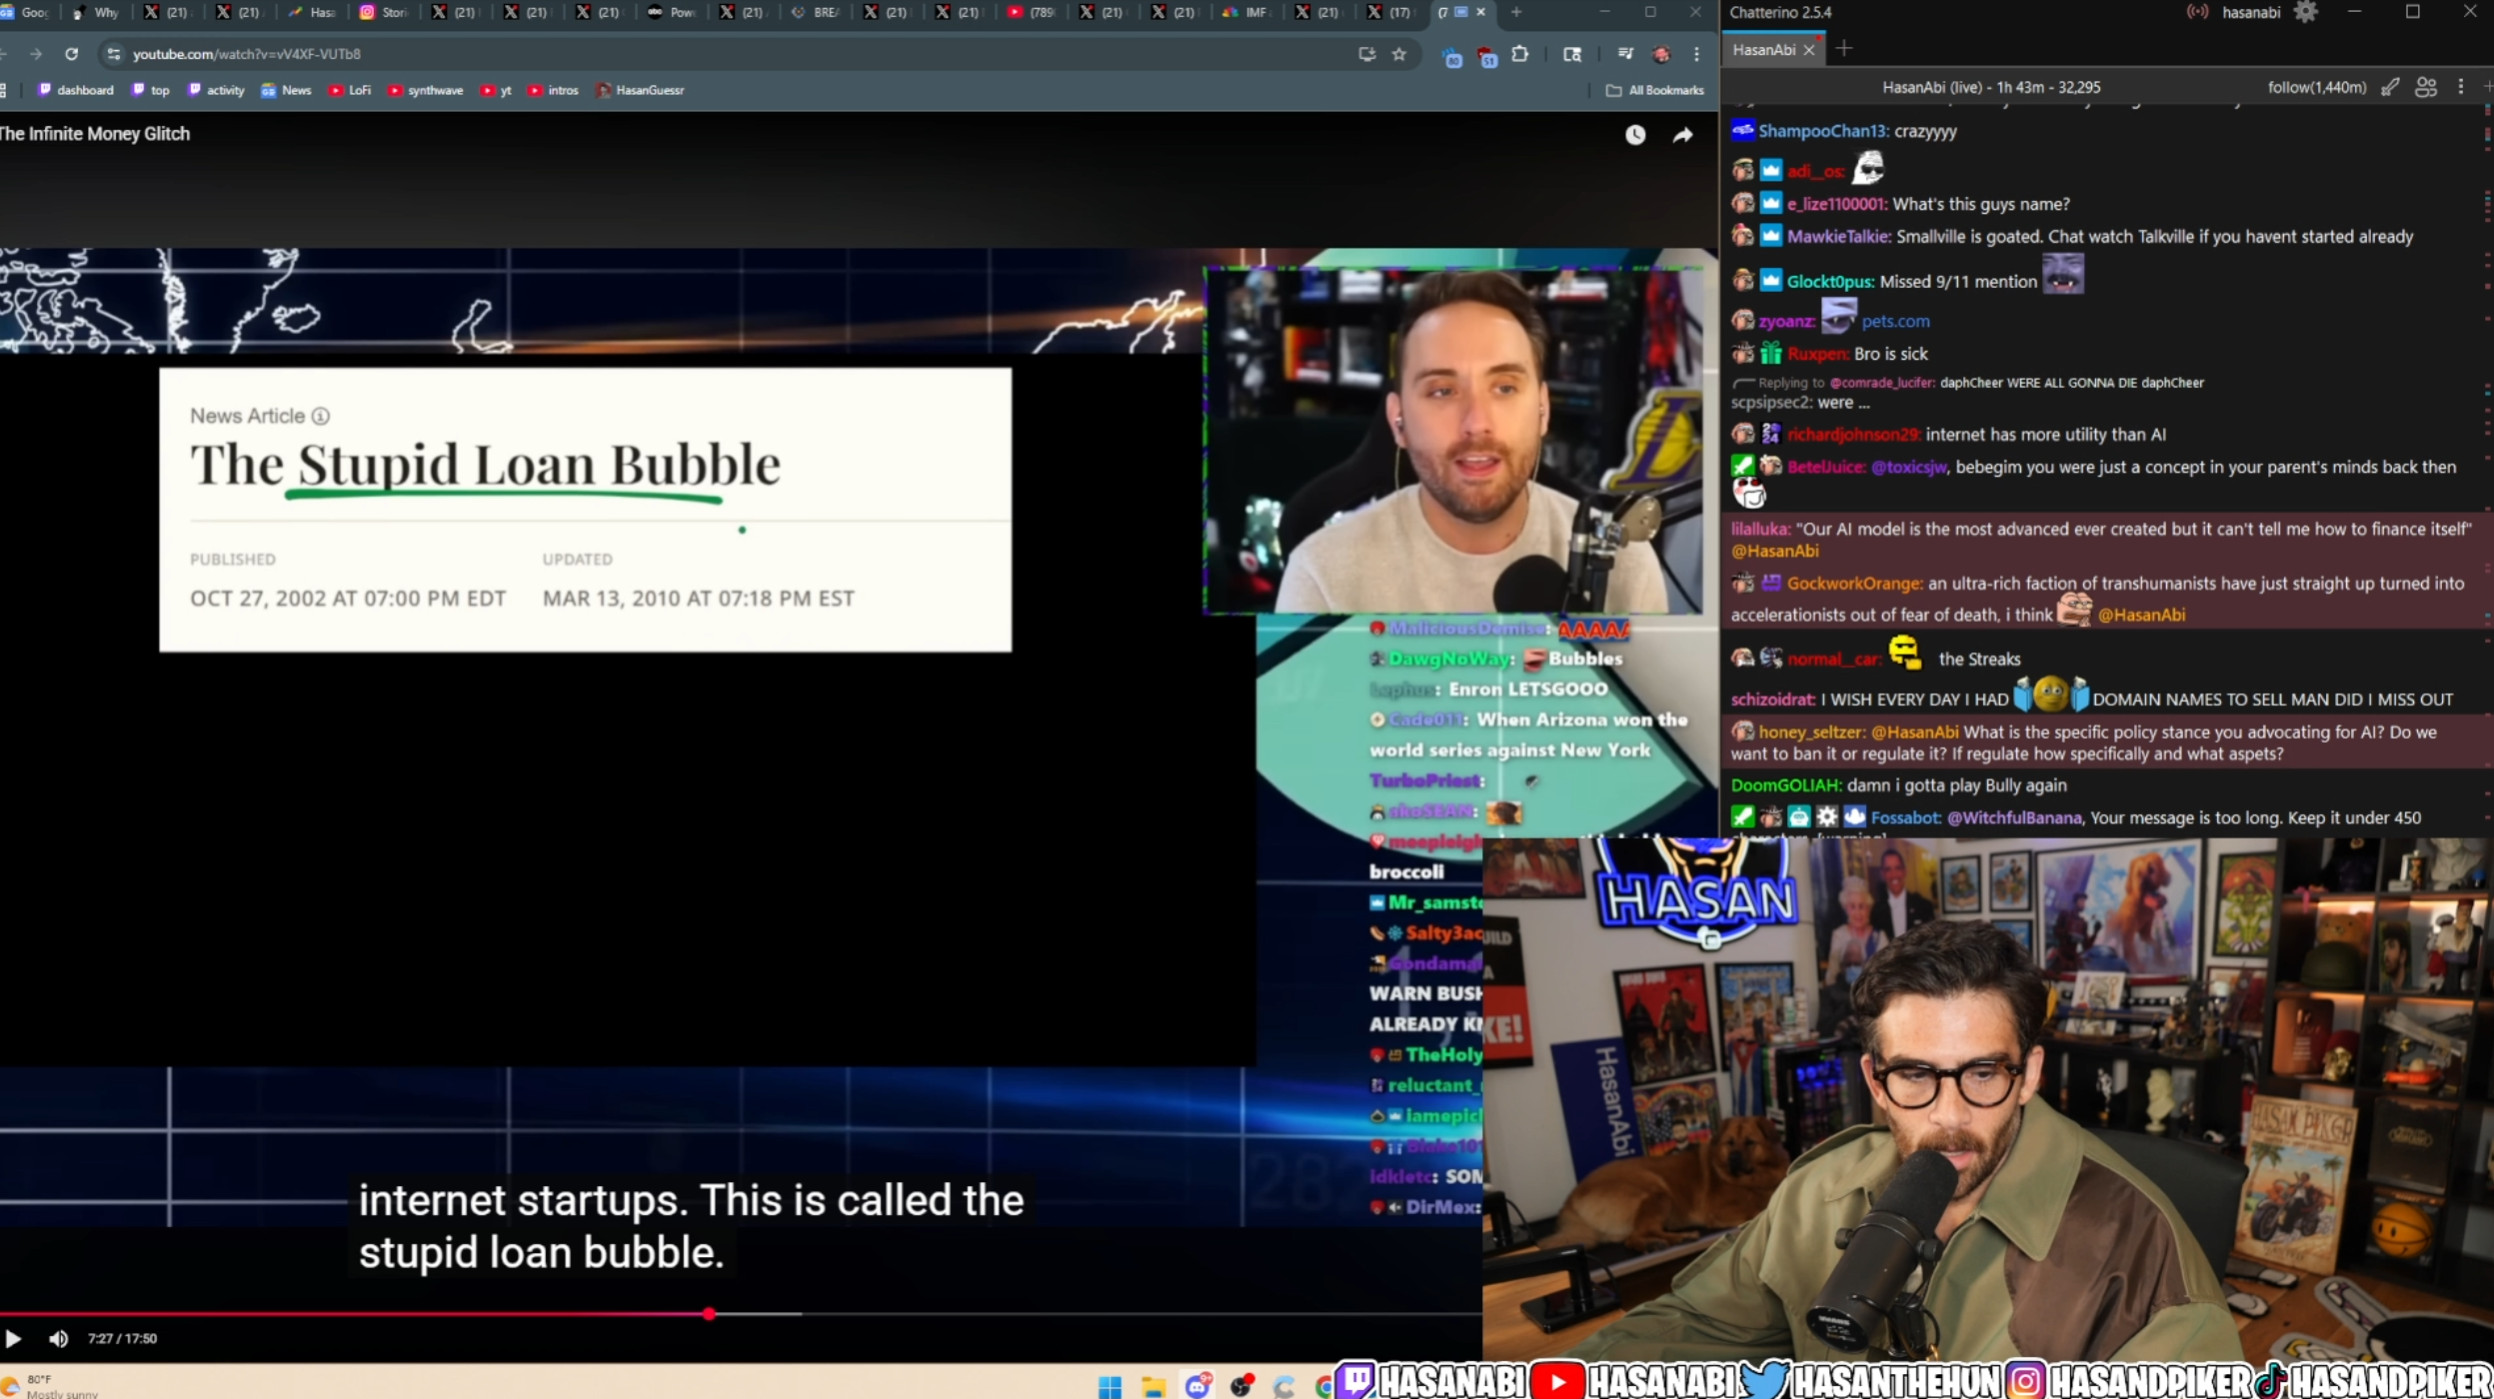Open Chrome extensions puzzle icon
Image resolution: width=2494 pixels, height=1399 pixels.
click(x=1520, y=54)
